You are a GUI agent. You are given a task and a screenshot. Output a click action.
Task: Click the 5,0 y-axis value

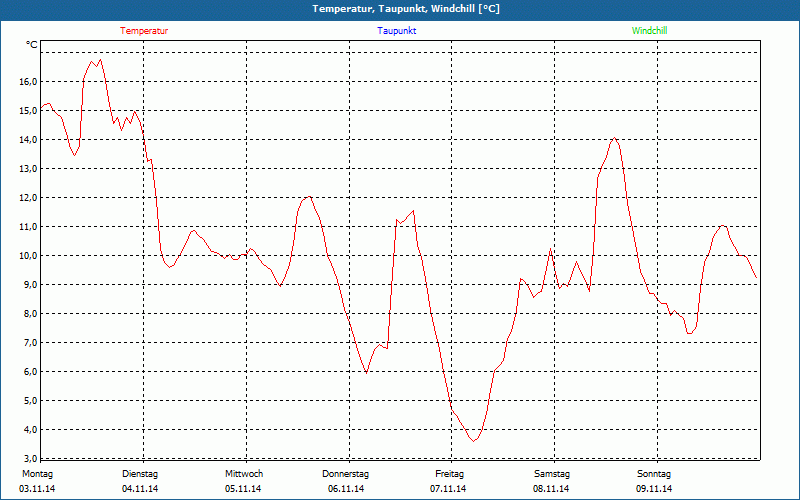click(x=32, y=401)
